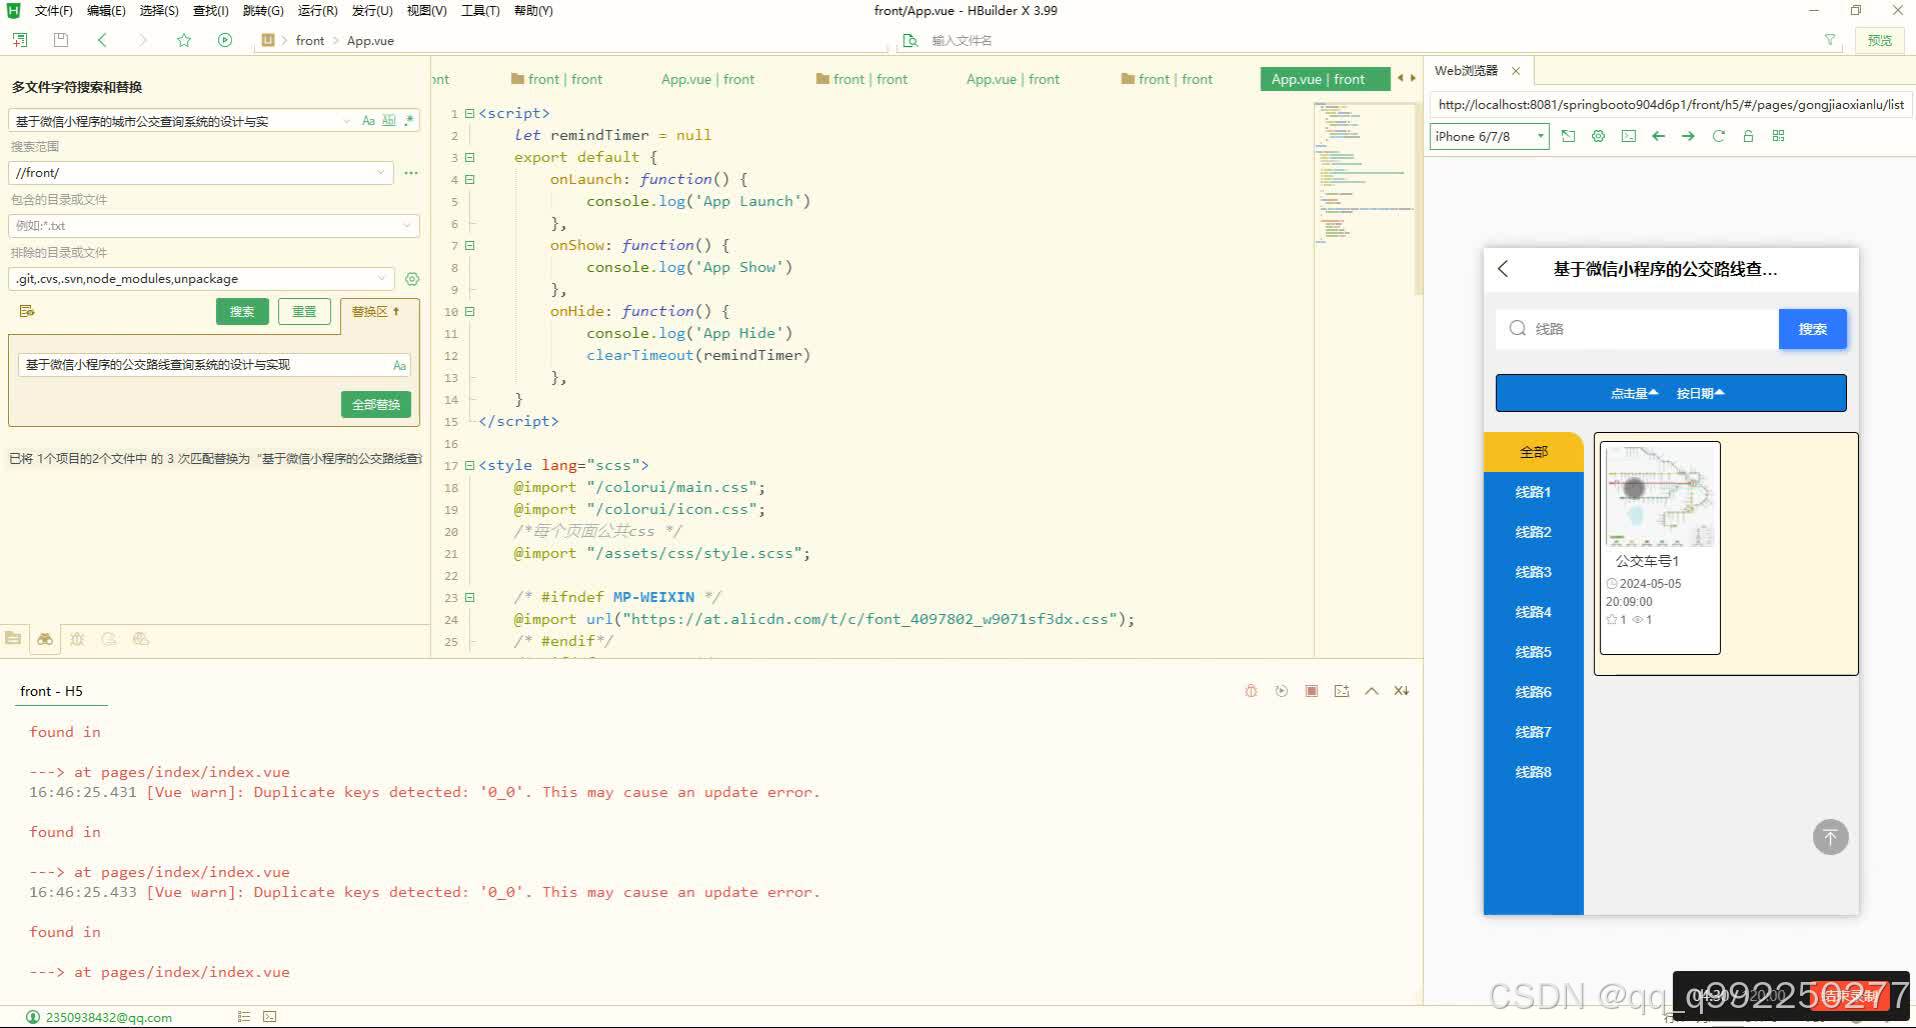Expand the //front/ scope dropdown
1916x1028 pixels.
click(x=381, y=173)
